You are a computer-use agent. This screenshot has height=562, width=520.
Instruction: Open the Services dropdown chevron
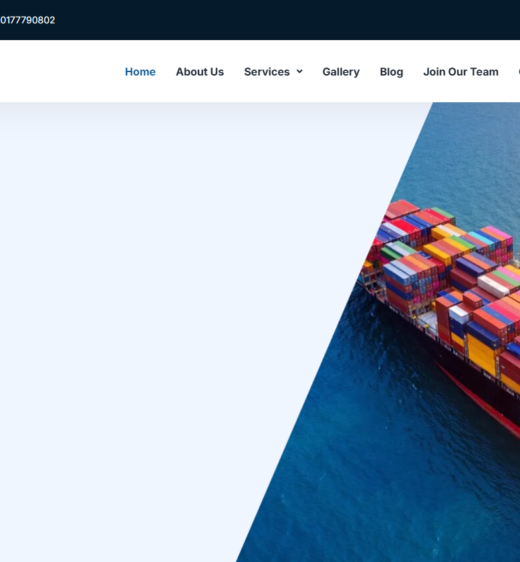coord(300,71)
